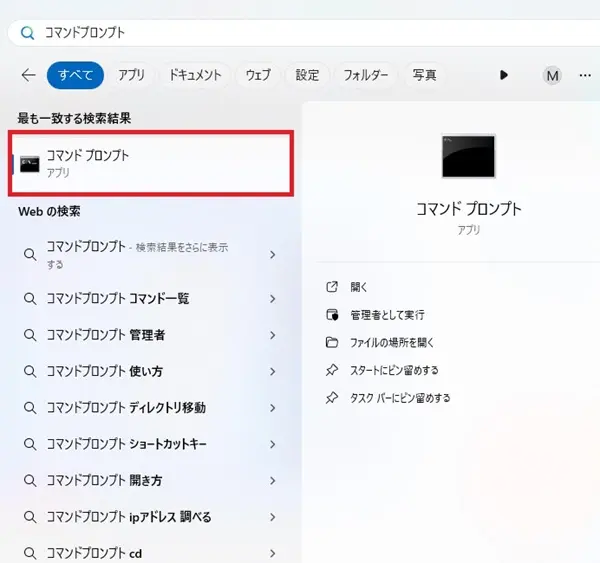Select コマンドプロンプト ディレクトリ移動 web suggestion
The width and height of the screenshot is (600, 563).
(x=126, y=408)
